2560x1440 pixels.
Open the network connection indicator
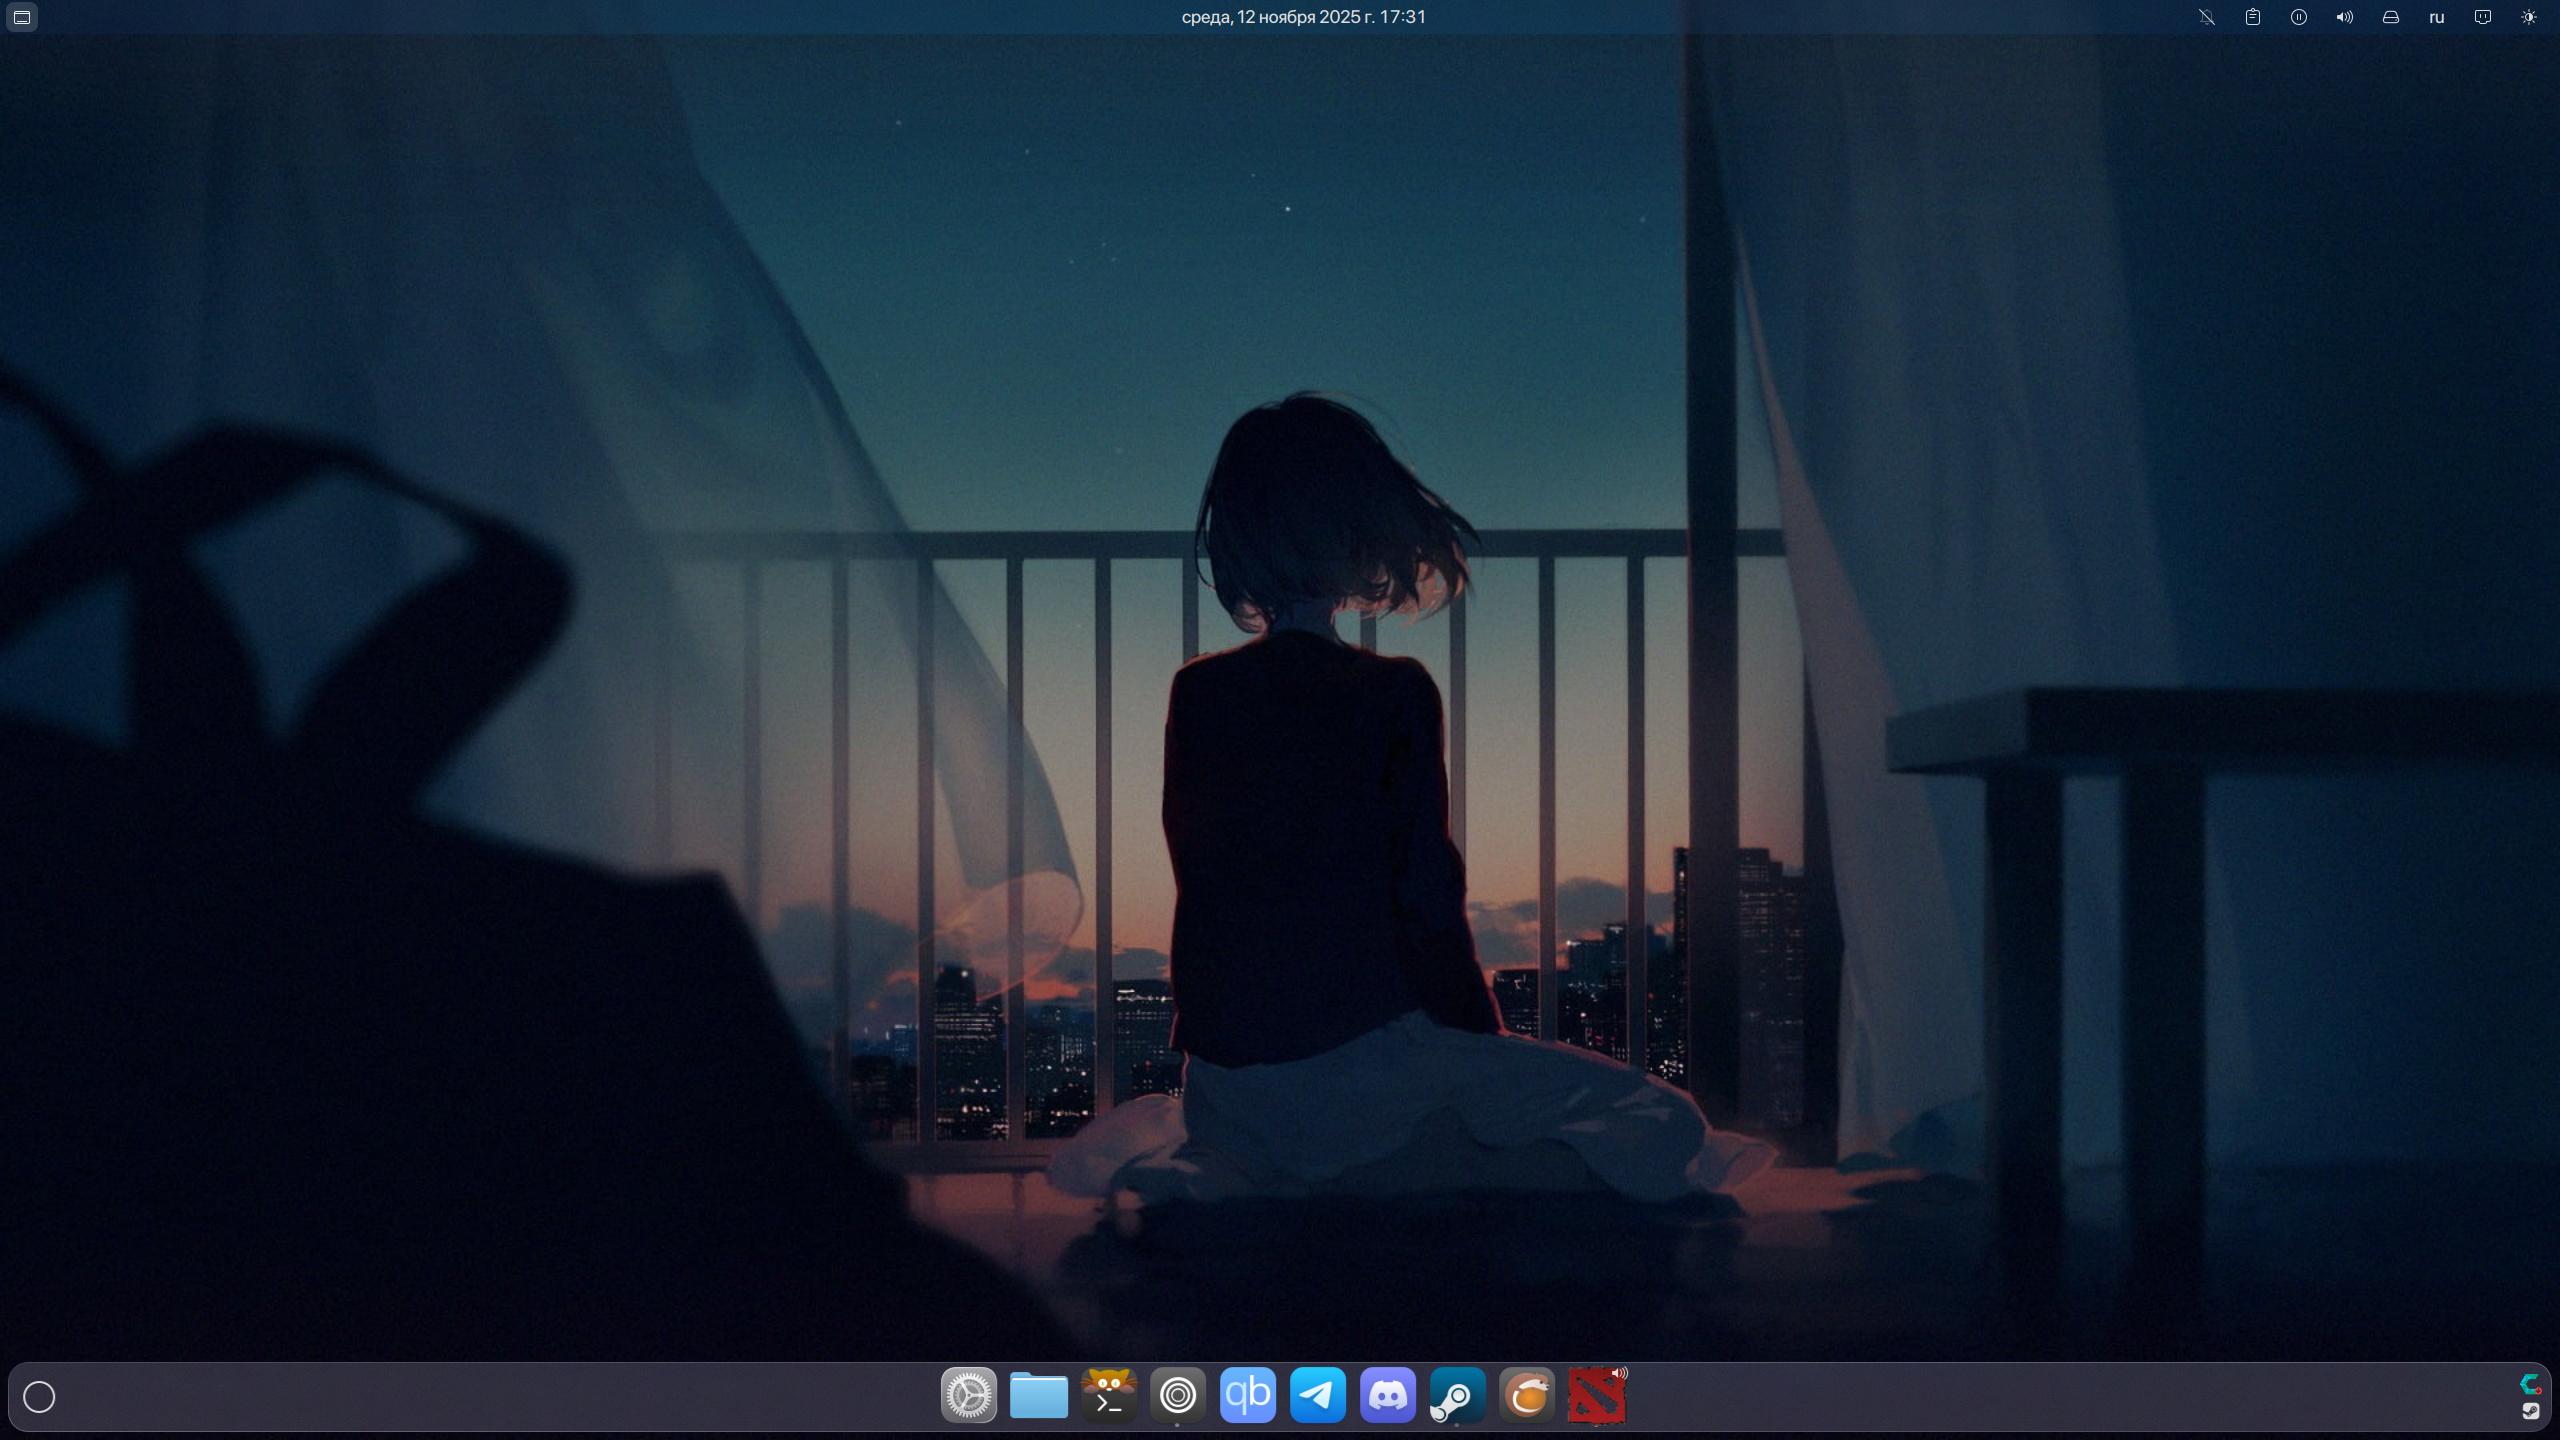coord(2483,17)
